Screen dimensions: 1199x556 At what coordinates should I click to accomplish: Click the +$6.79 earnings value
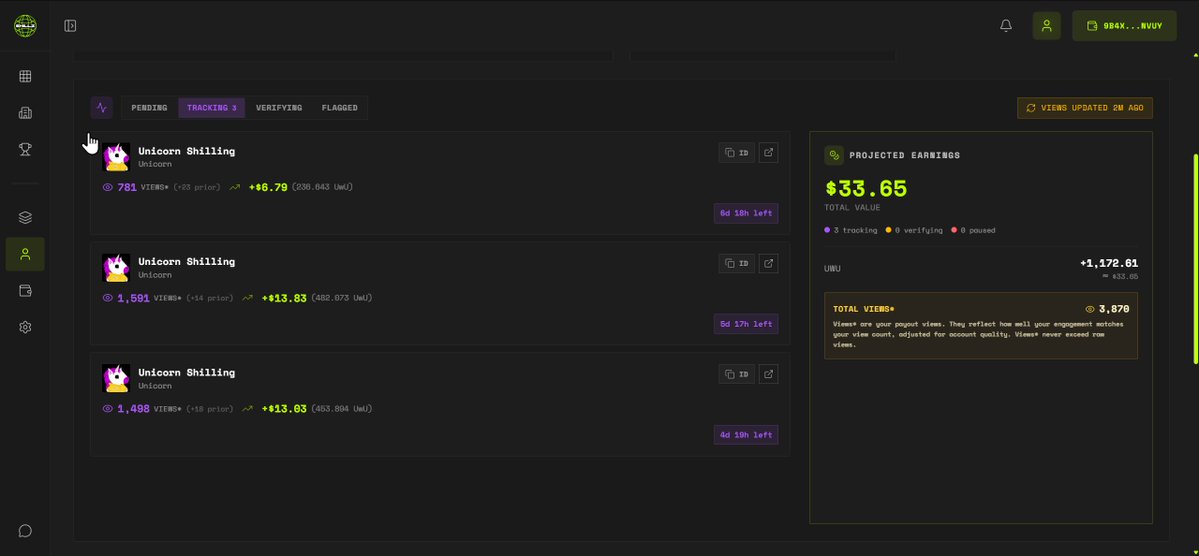tap(268, 187)
